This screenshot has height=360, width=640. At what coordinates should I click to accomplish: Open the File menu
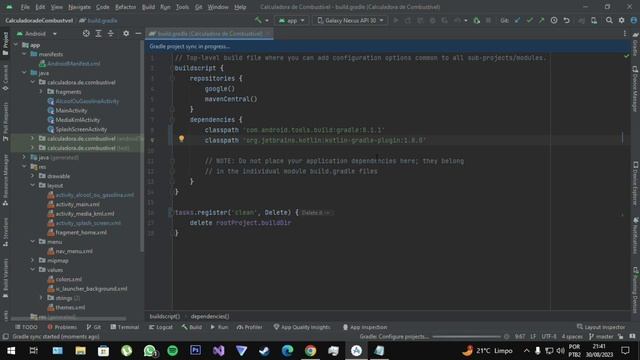coord(25,7)
